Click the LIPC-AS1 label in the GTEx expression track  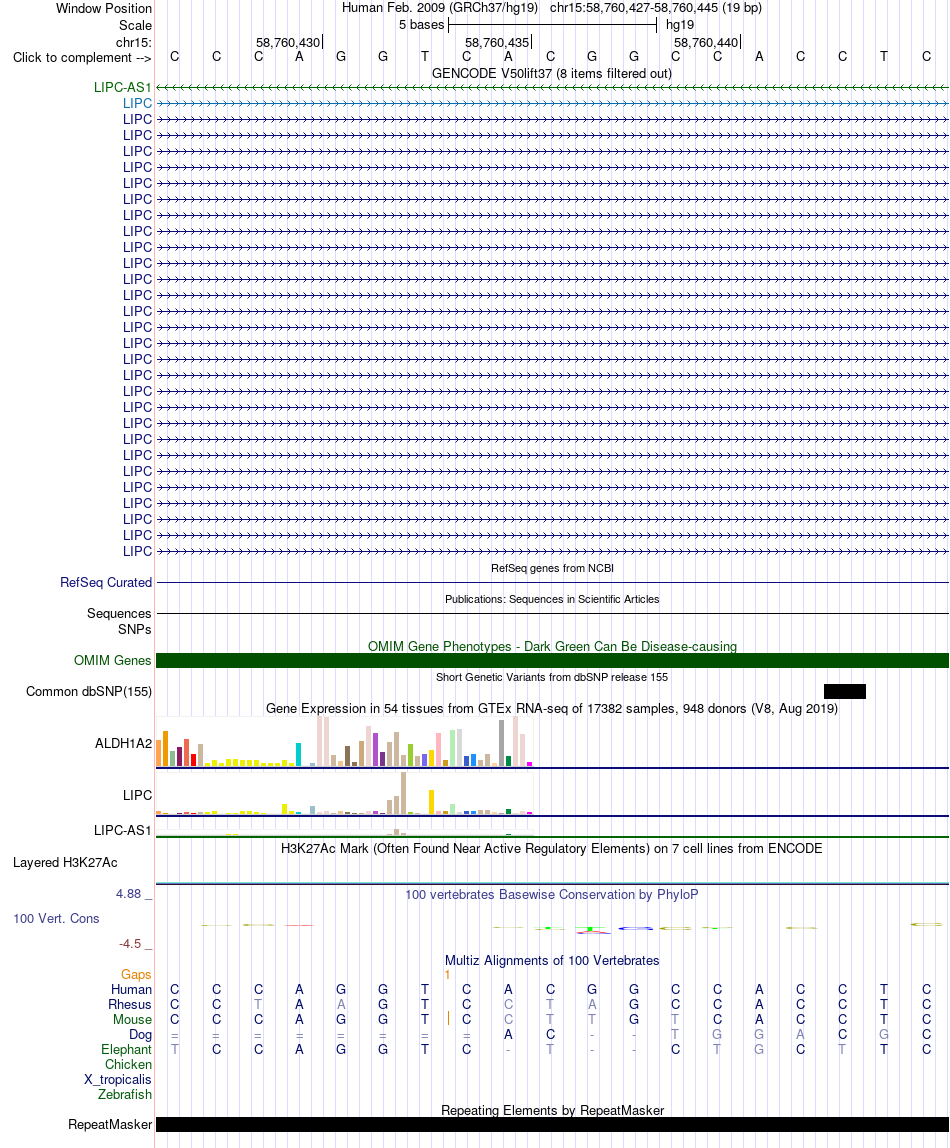122,830
